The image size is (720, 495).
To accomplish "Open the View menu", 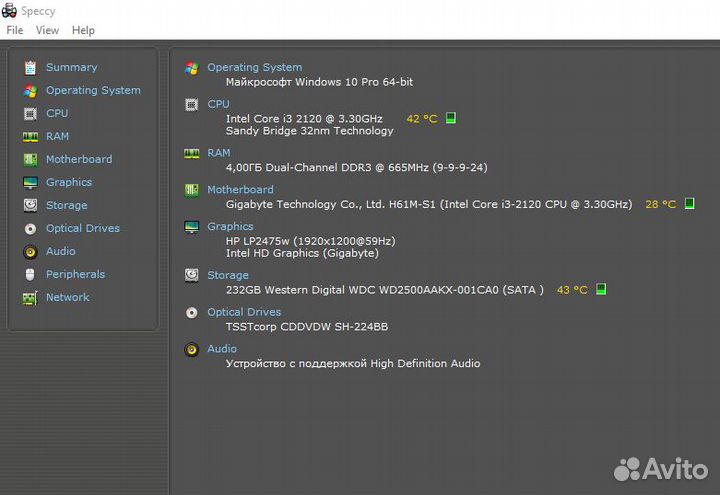I will pos(47,30).
